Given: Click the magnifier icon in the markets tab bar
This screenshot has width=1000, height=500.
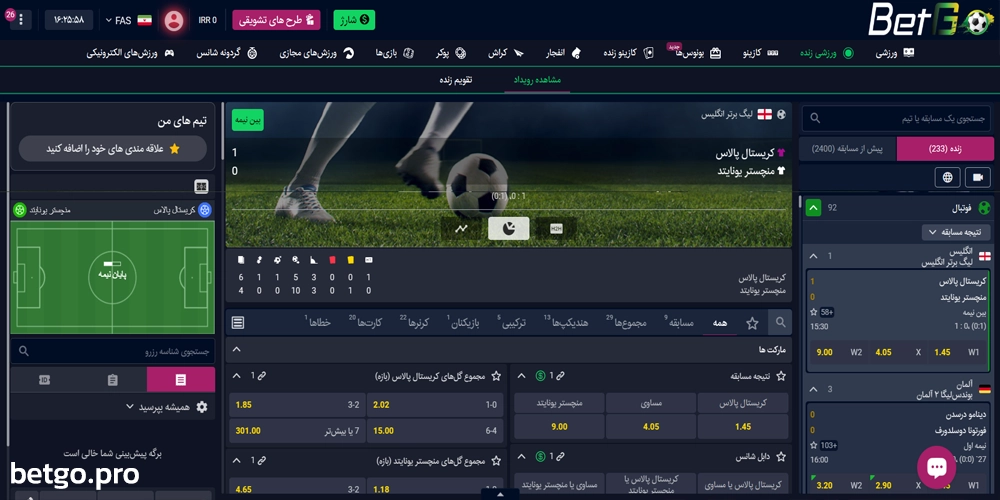Looking at the screenshot, I should [x=781, y=323].
